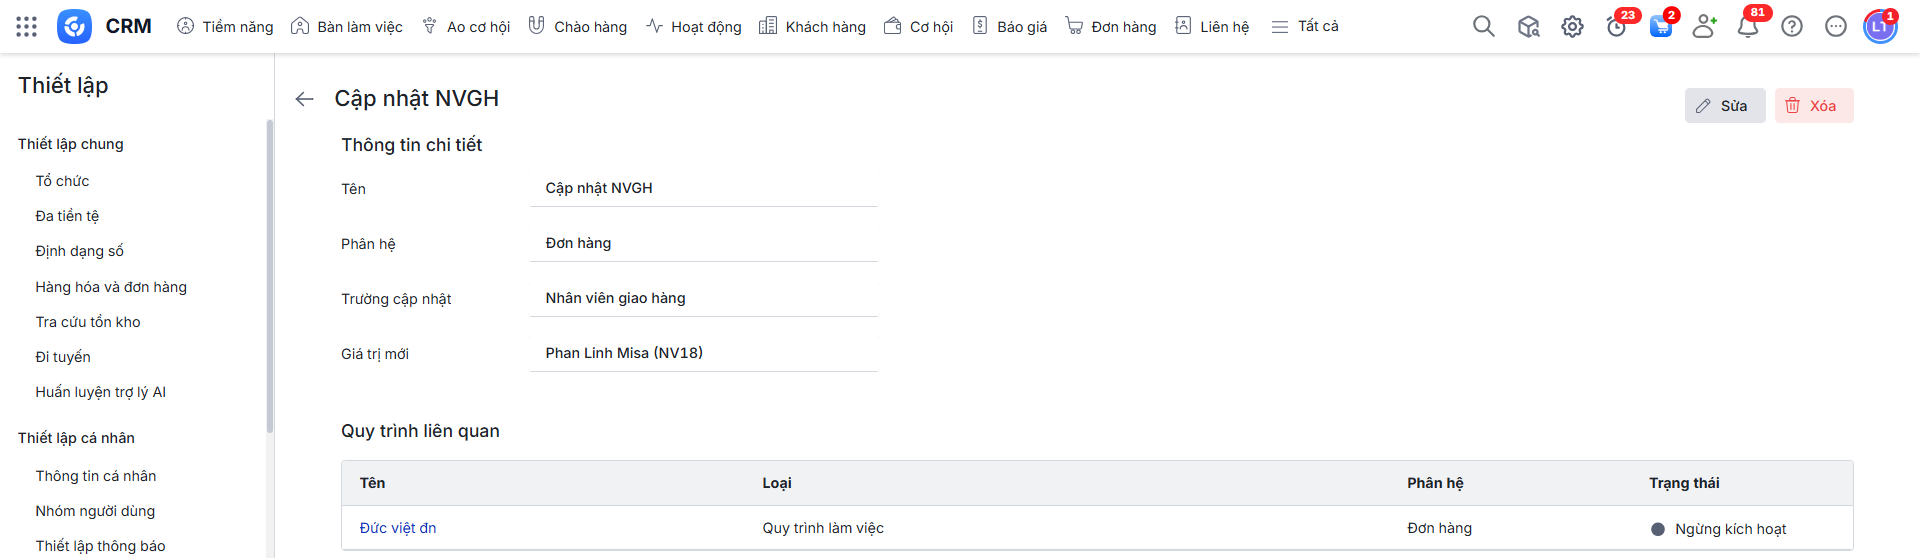This screenshot has width=1920, height=558.
Task: Expand the Tất cả modules menu
Action: tap(1305, 27)
